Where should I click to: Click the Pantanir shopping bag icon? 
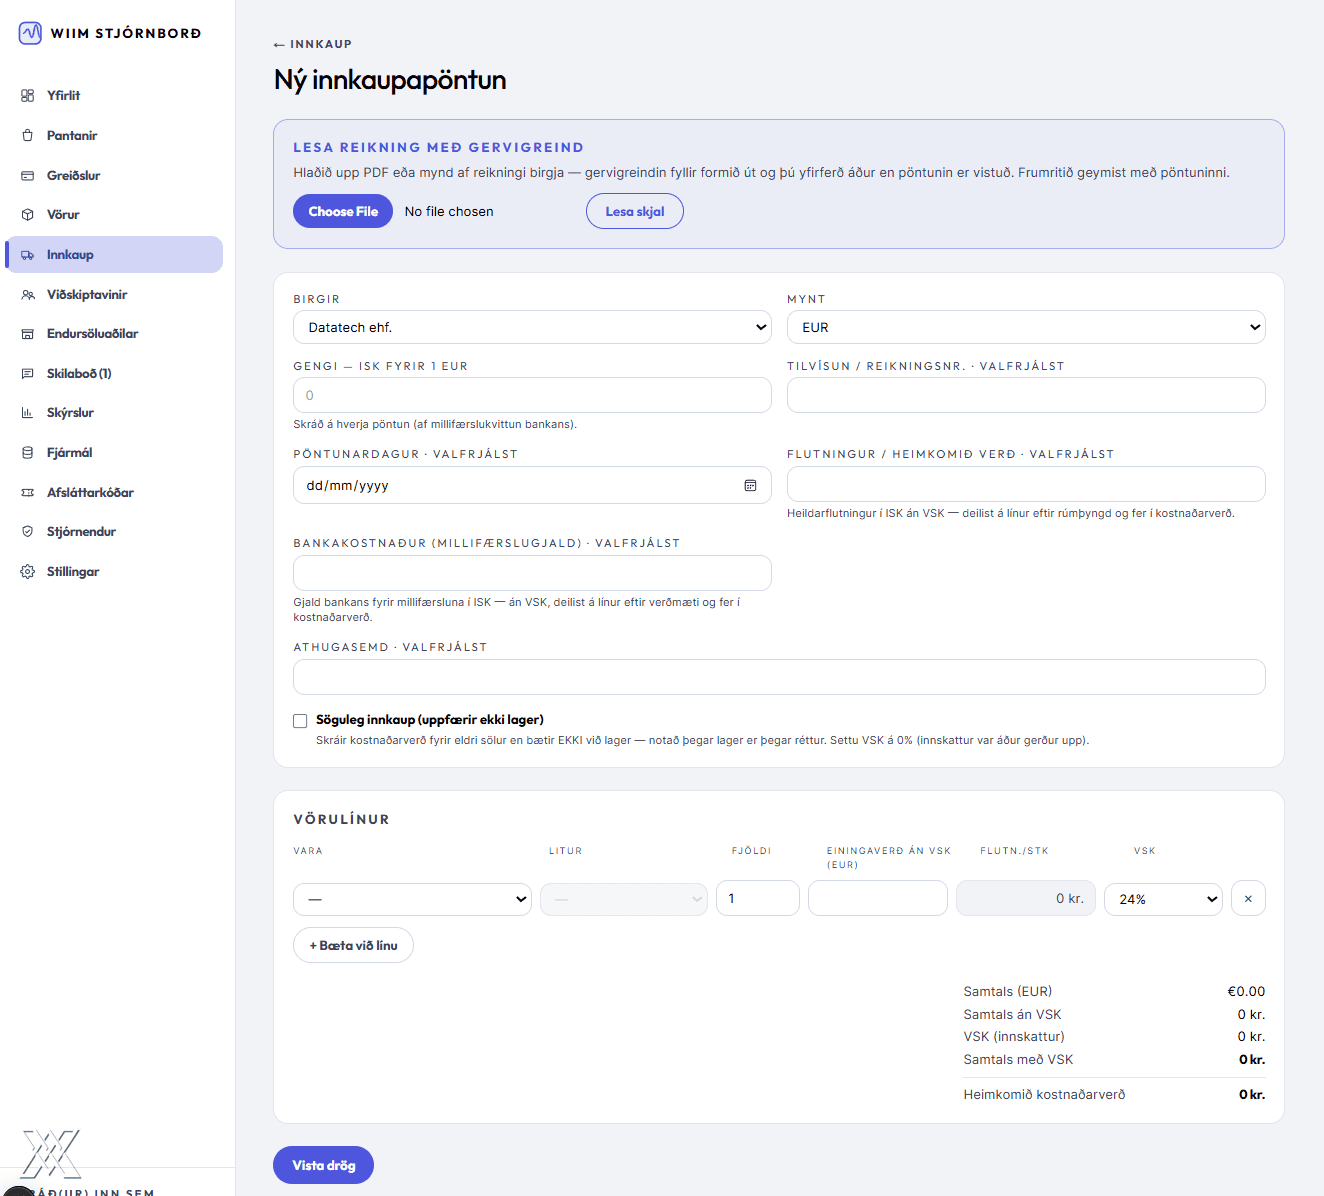point(28,135)
